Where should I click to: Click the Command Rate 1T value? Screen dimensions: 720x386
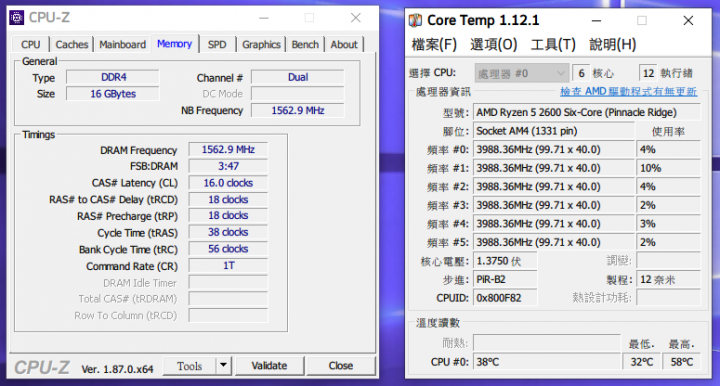point(228,266)
